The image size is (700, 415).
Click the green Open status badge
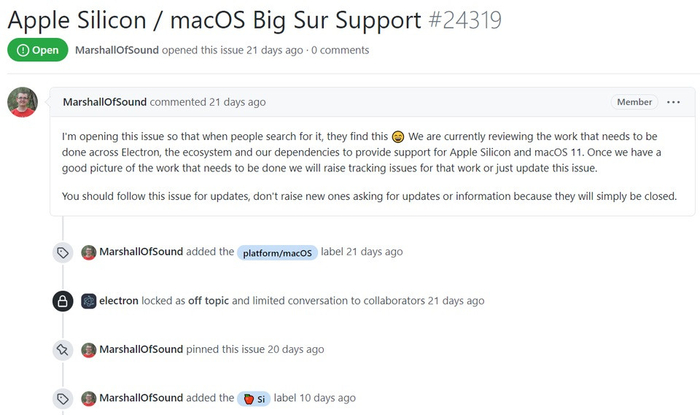37,50
